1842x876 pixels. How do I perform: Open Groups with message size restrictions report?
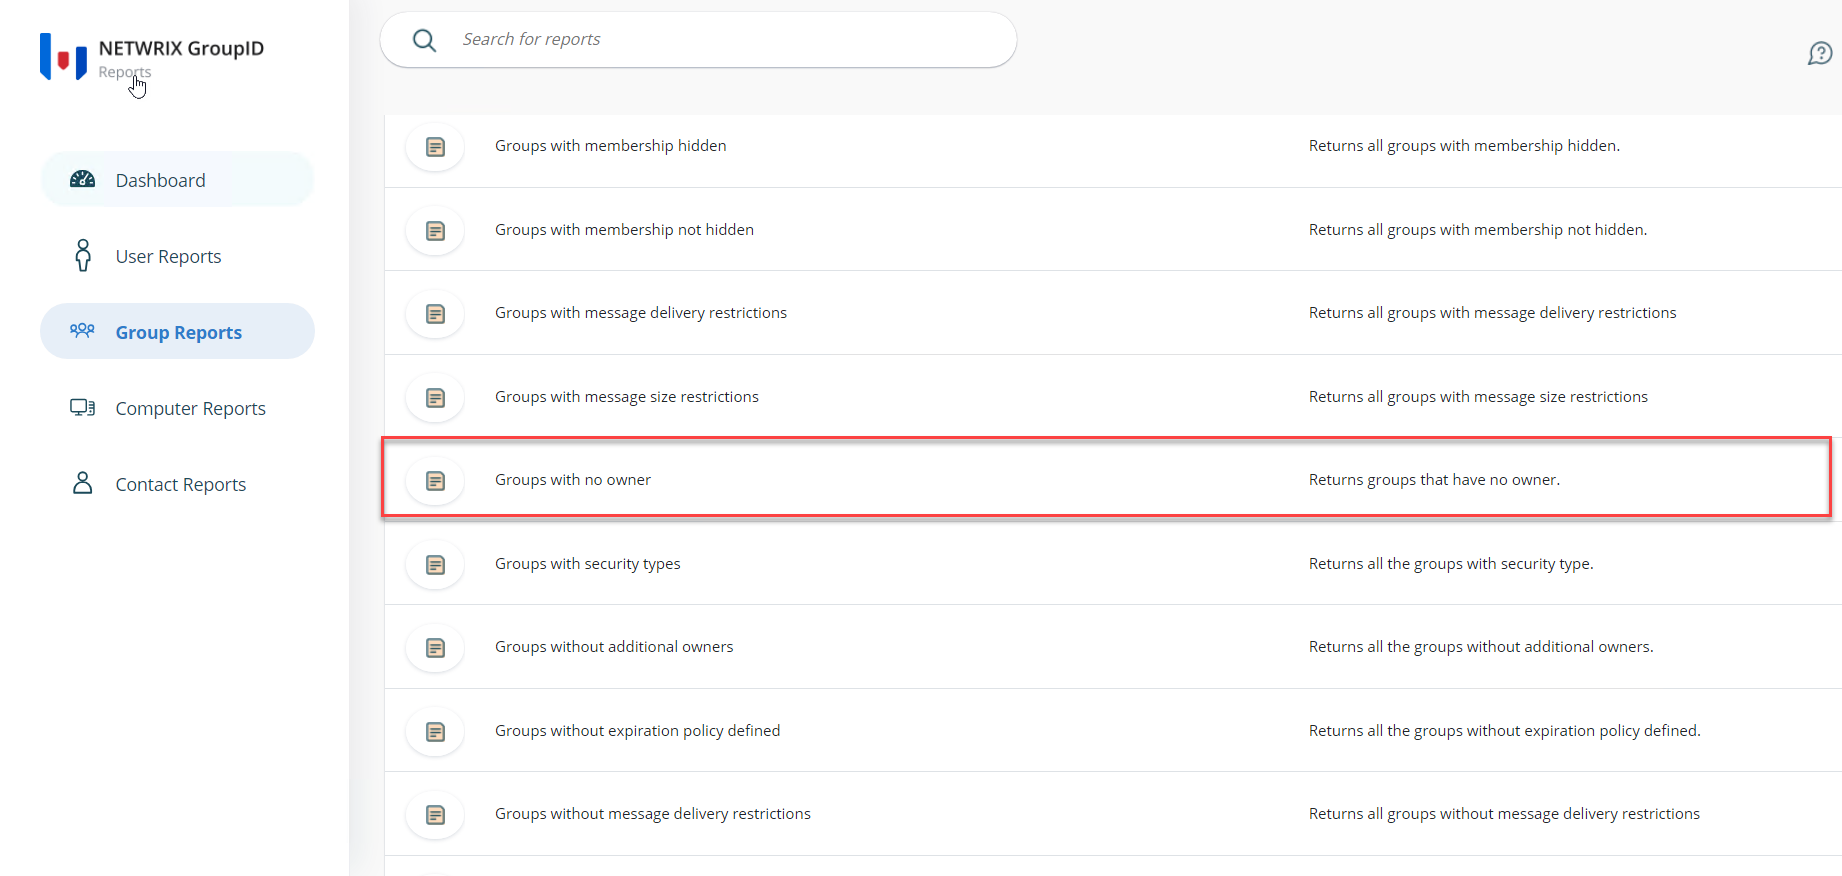[627, 397]
